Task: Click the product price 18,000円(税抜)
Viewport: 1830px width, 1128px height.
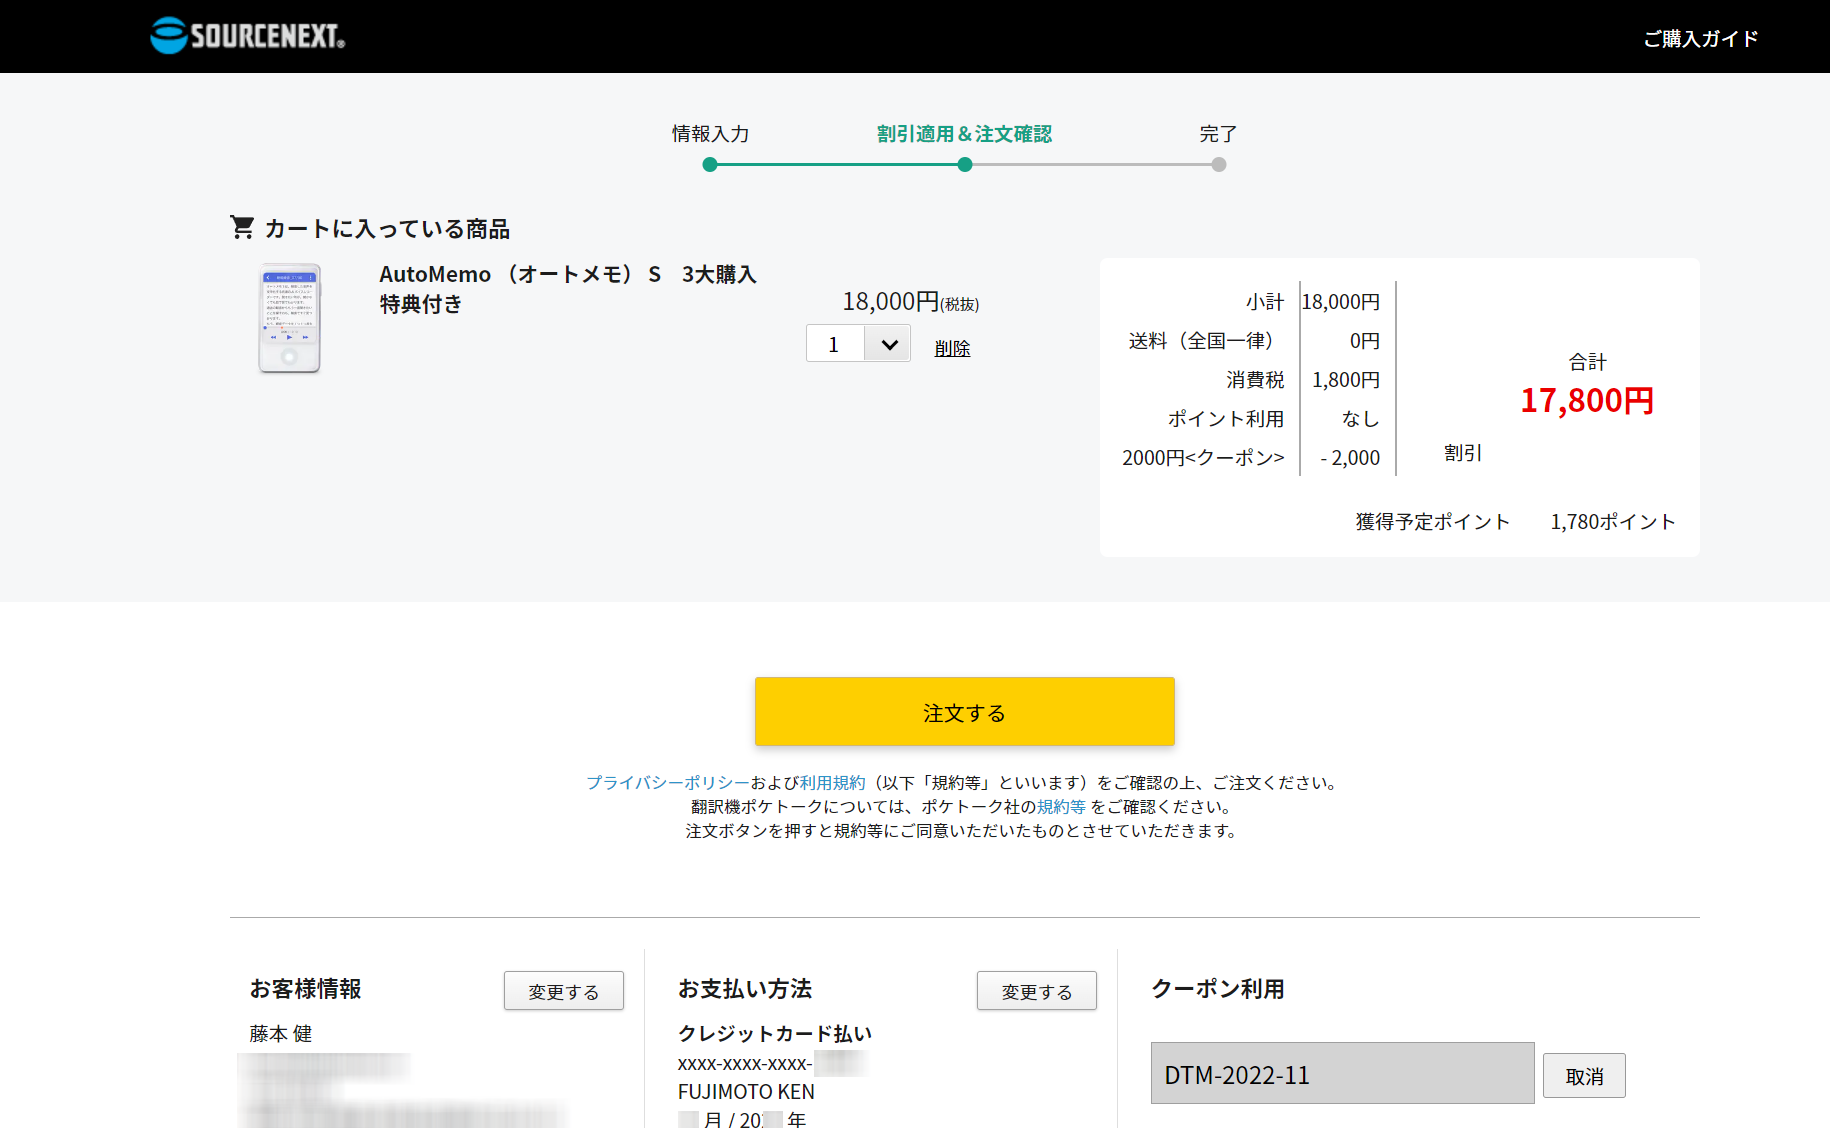Action: coord(910,301)
